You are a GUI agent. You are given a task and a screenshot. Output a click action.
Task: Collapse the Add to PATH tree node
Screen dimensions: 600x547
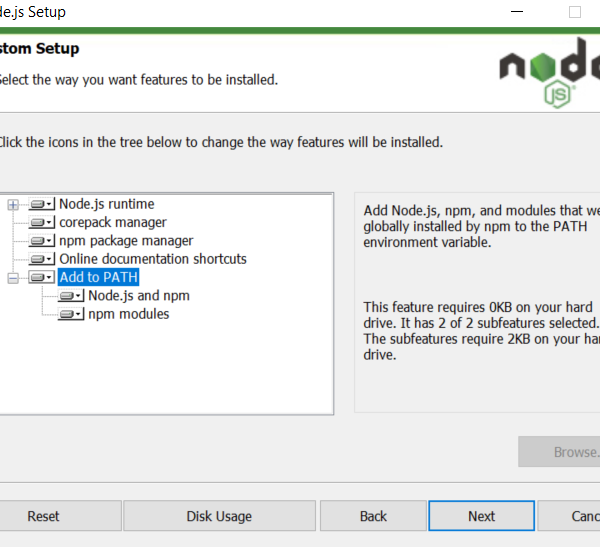click(x=13, y=277)
